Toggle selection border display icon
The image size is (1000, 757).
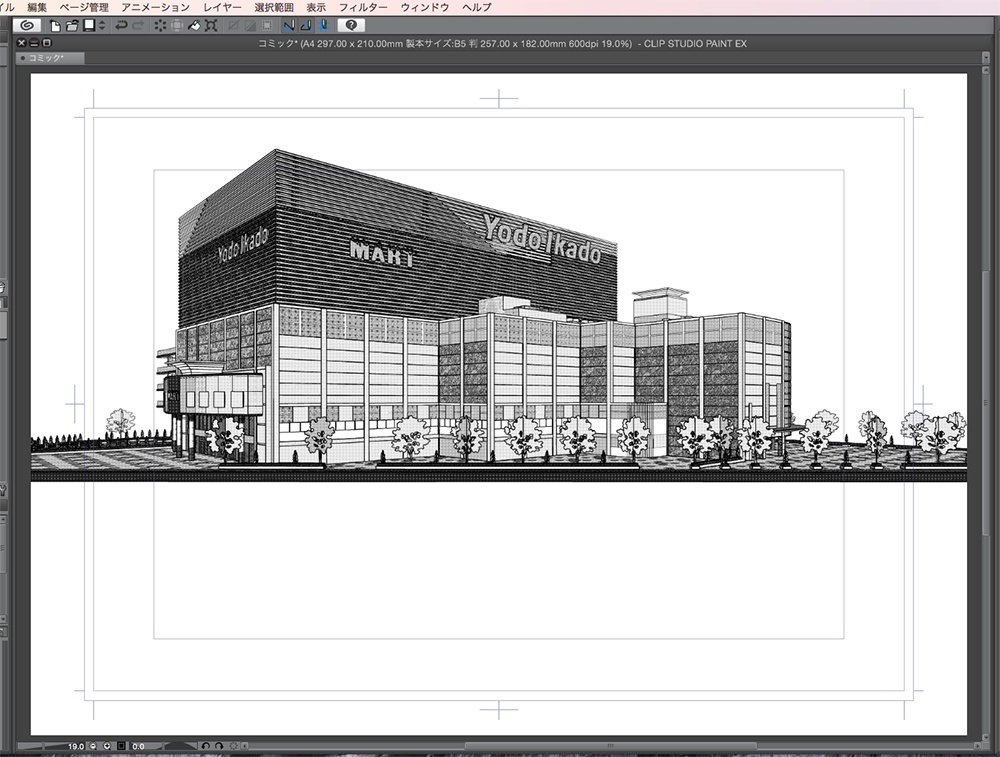click(x=267, y=26)
